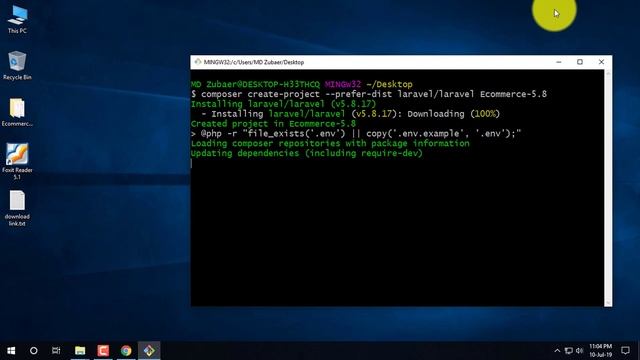
Task: Open the red recorder app on taskbar
Action: pyautogui.click(x=103, y=351)
